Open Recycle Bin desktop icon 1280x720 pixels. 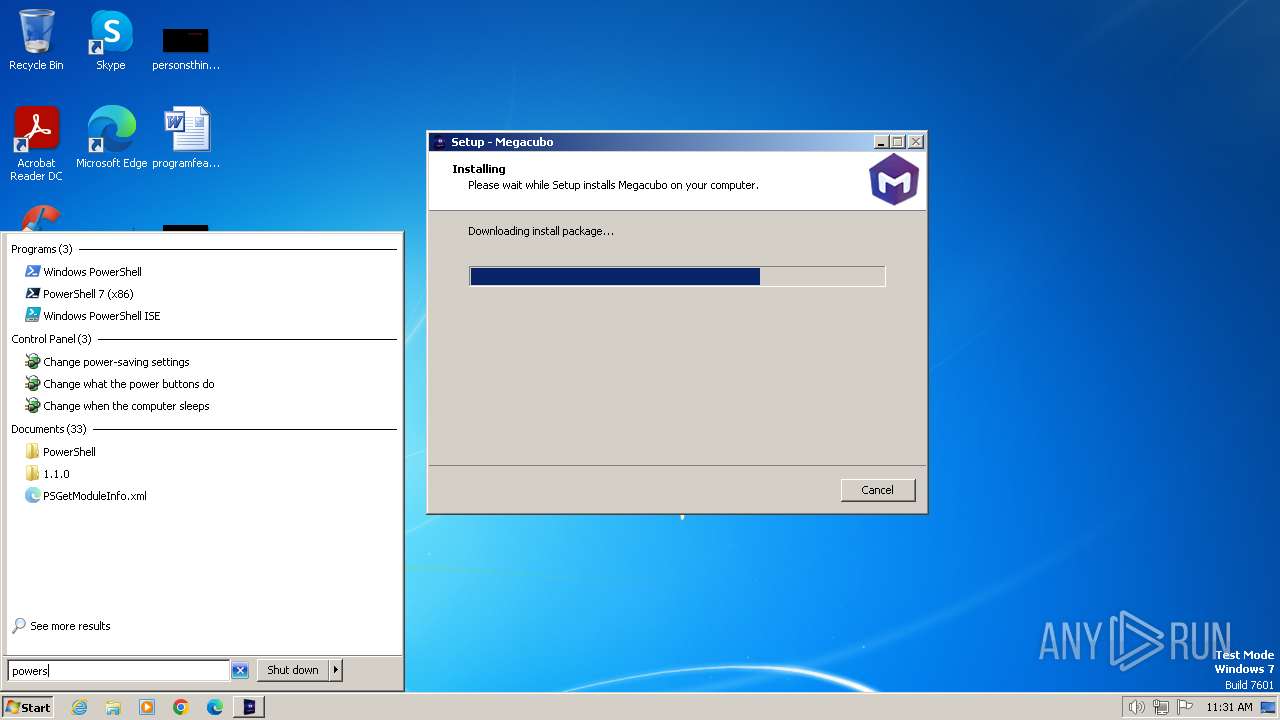(x=36, y=40)
